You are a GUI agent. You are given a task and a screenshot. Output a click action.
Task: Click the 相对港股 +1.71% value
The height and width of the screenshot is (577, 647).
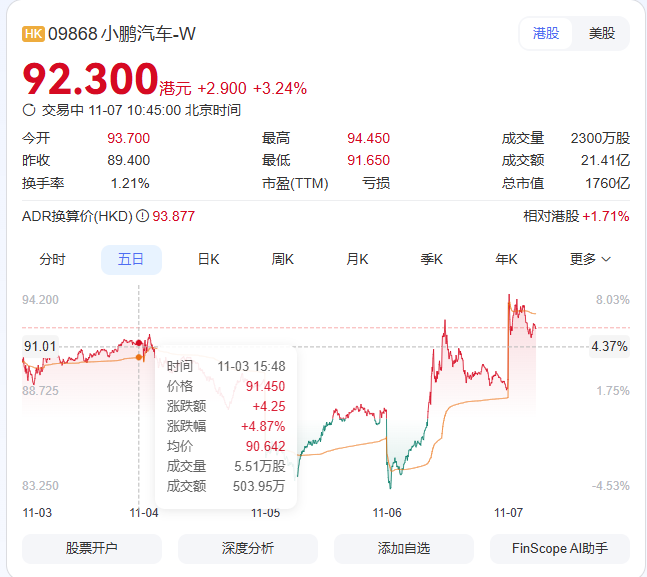coord(606,216)
